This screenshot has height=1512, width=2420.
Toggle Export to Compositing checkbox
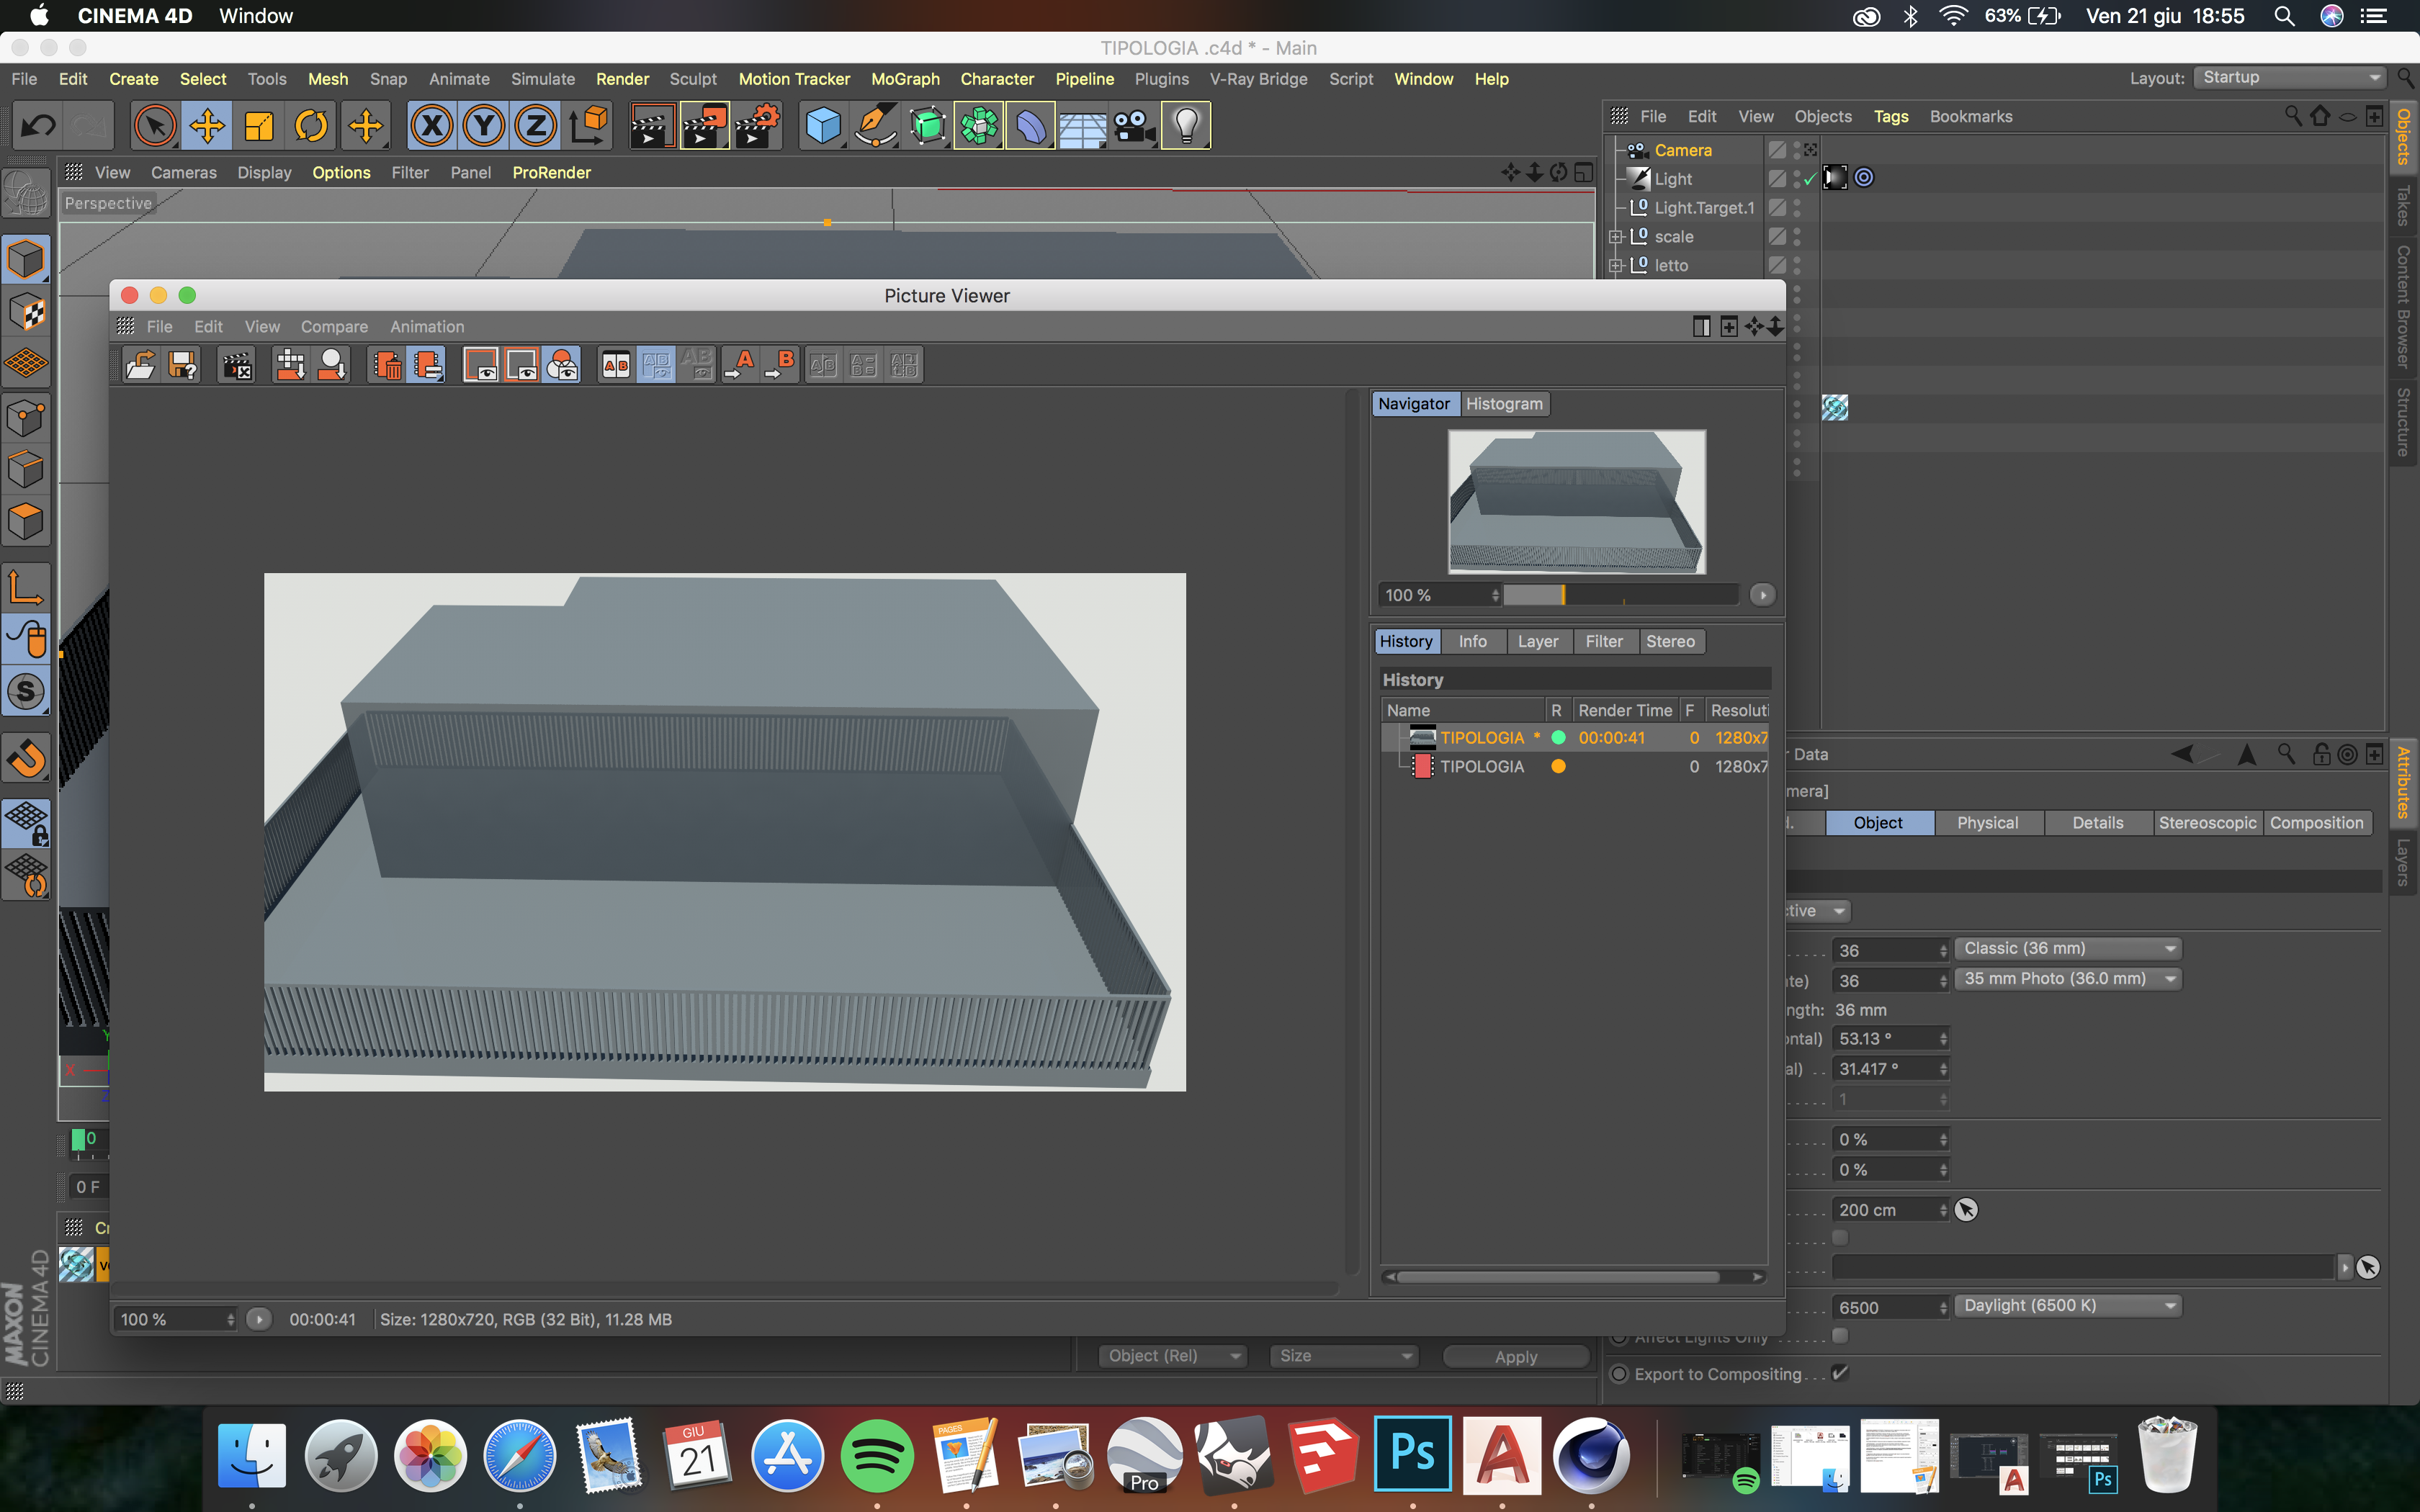point(1840,1373)
